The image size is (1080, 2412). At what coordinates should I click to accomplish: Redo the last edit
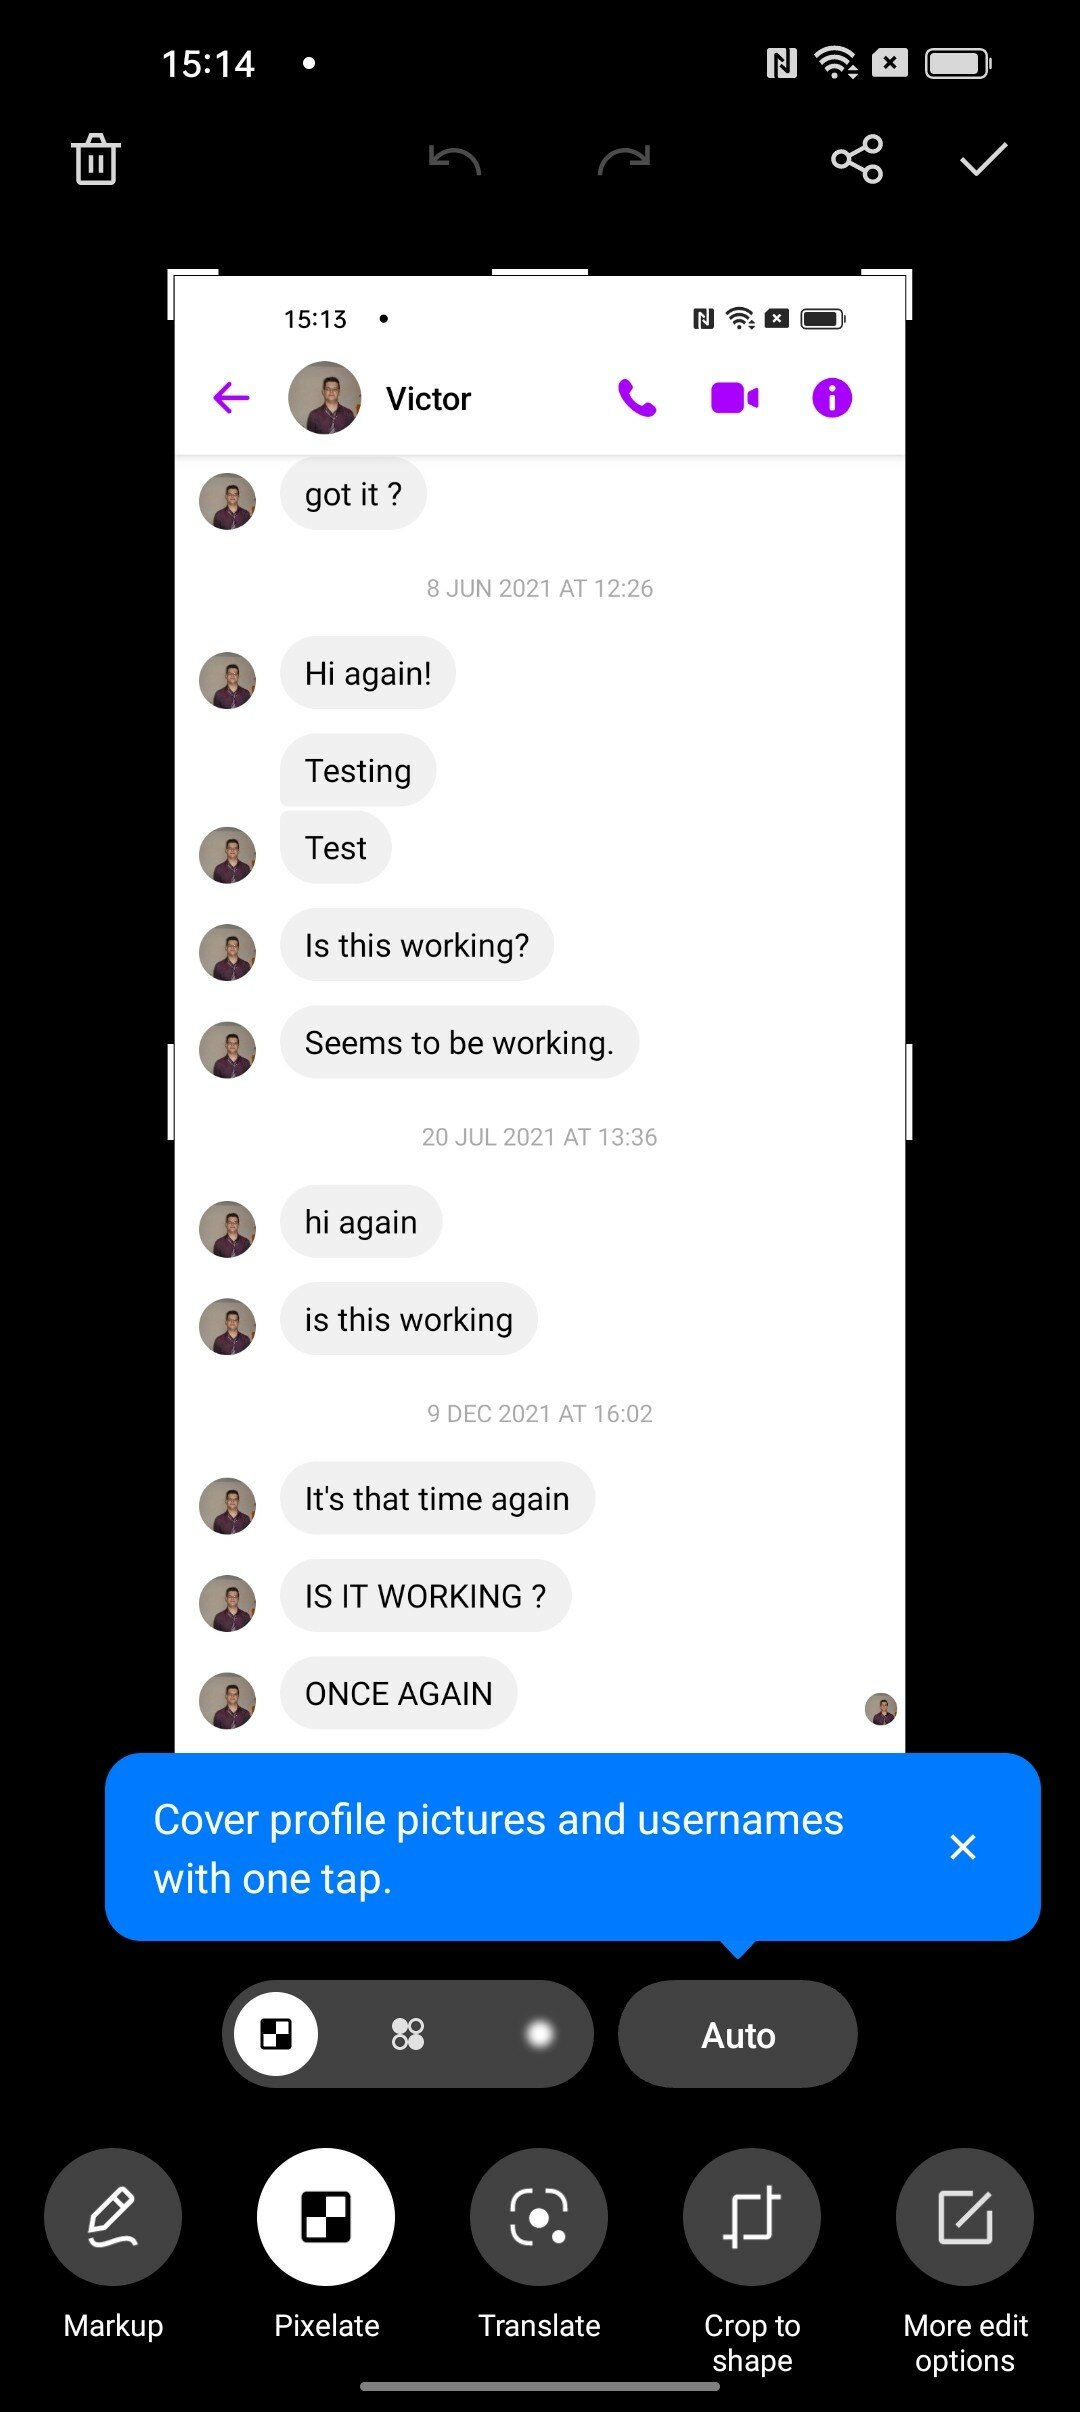point(624,160)
